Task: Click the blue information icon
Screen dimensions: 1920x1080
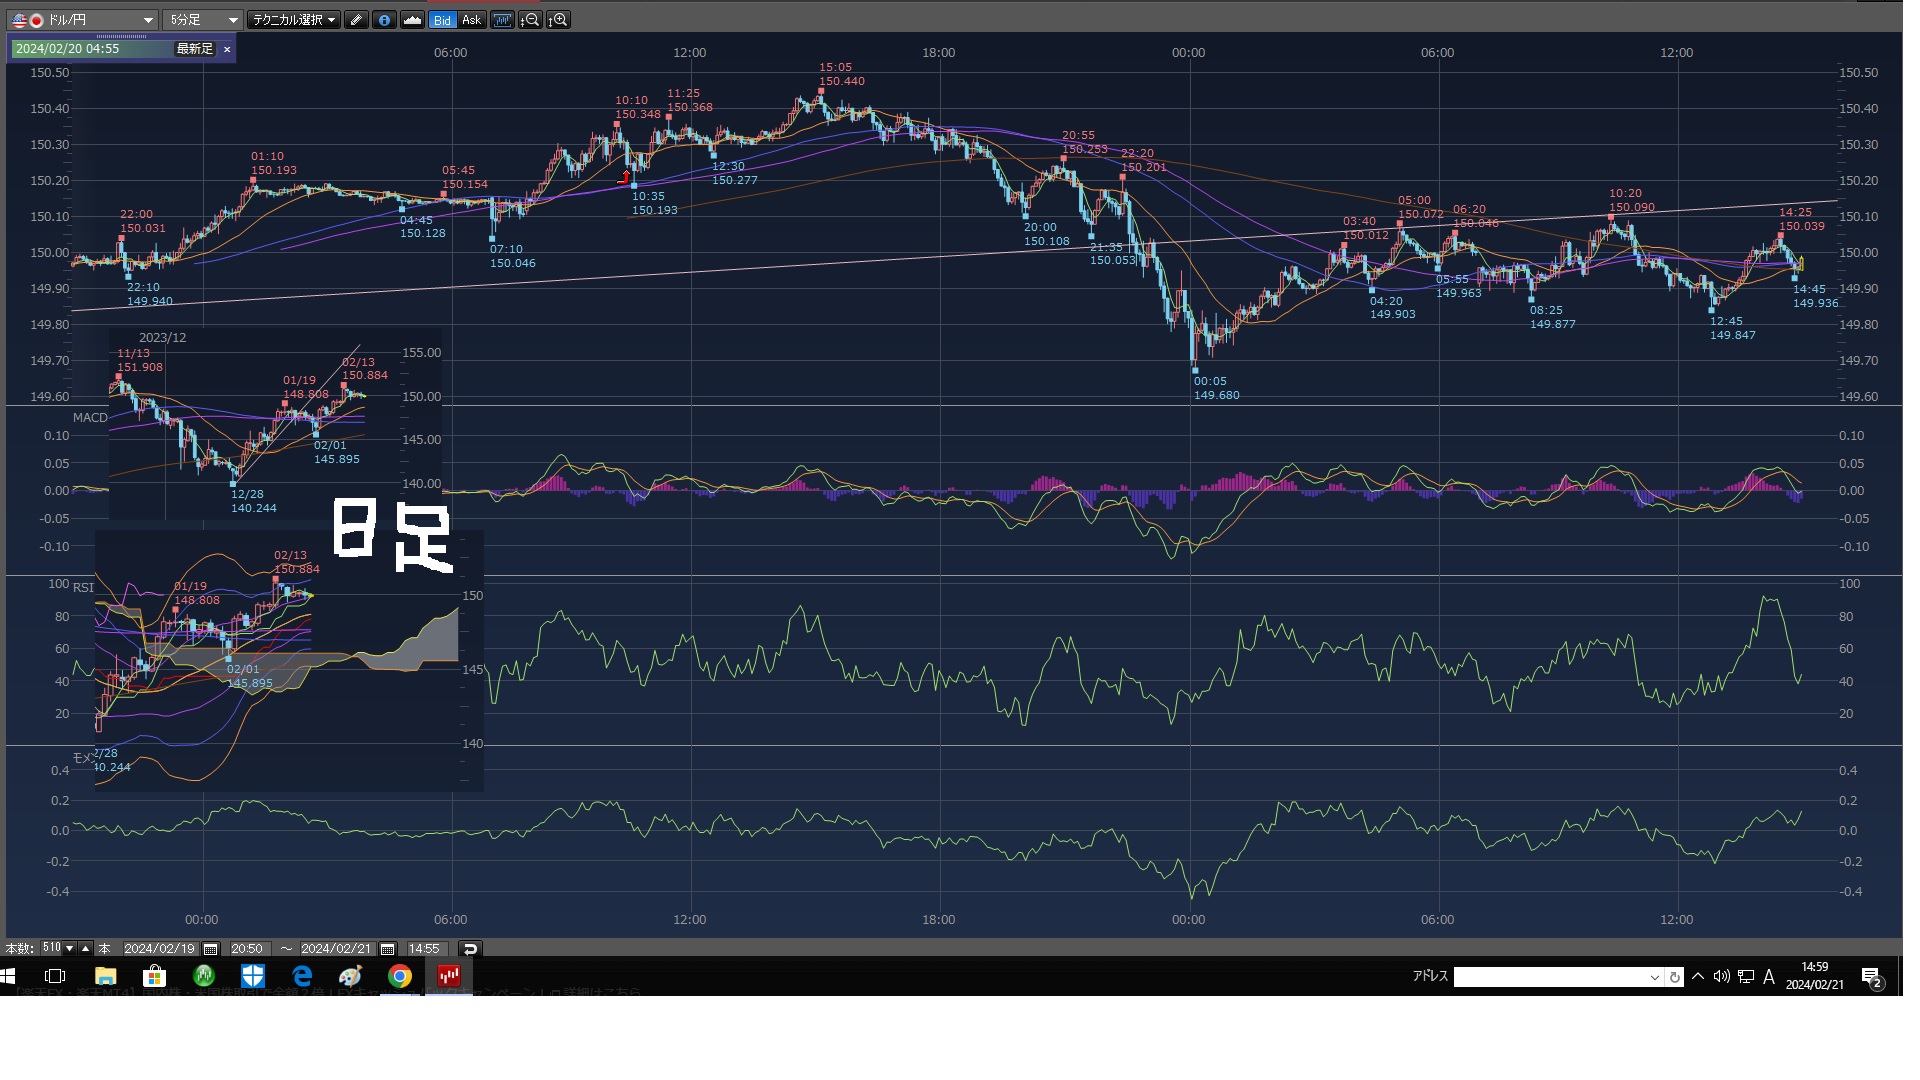Action: [x=384, y=20]
